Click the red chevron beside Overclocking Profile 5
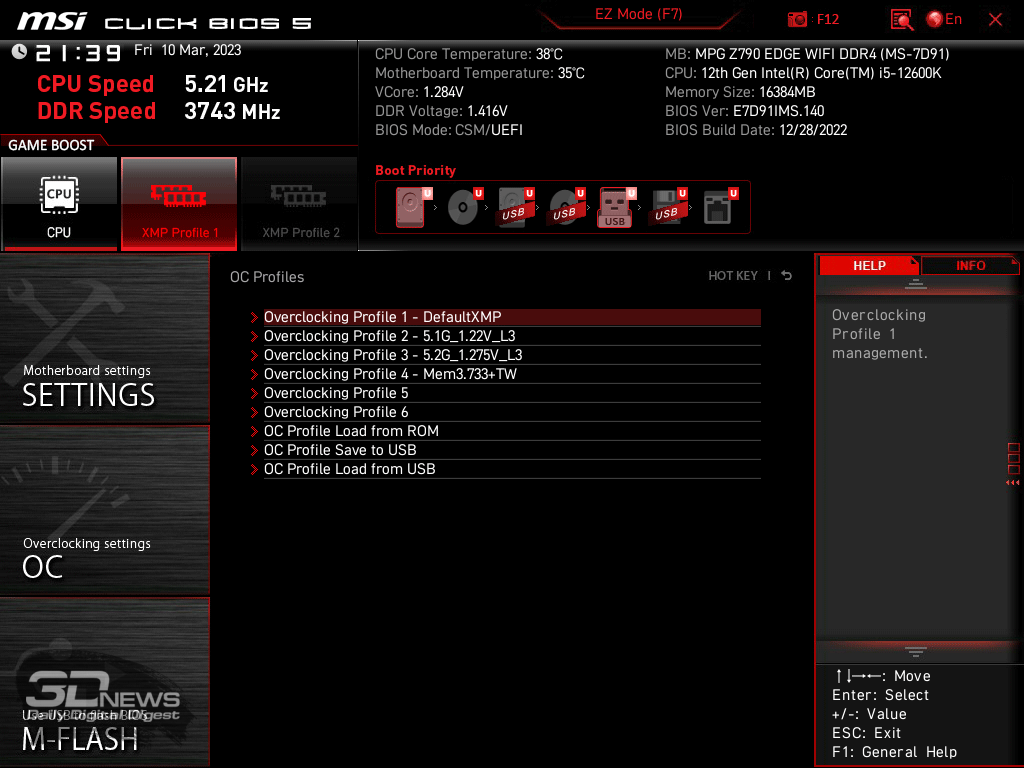 (x=254, y=393)
